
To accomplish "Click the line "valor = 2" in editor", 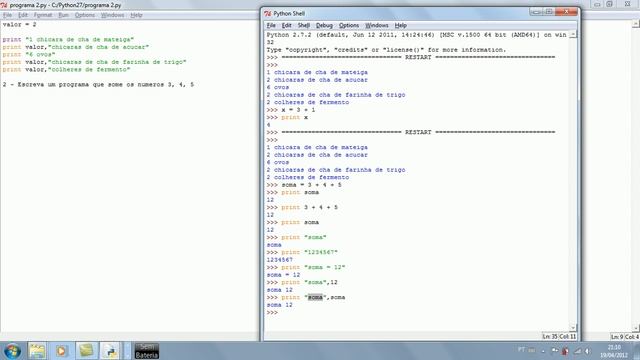I will [20, 24].
